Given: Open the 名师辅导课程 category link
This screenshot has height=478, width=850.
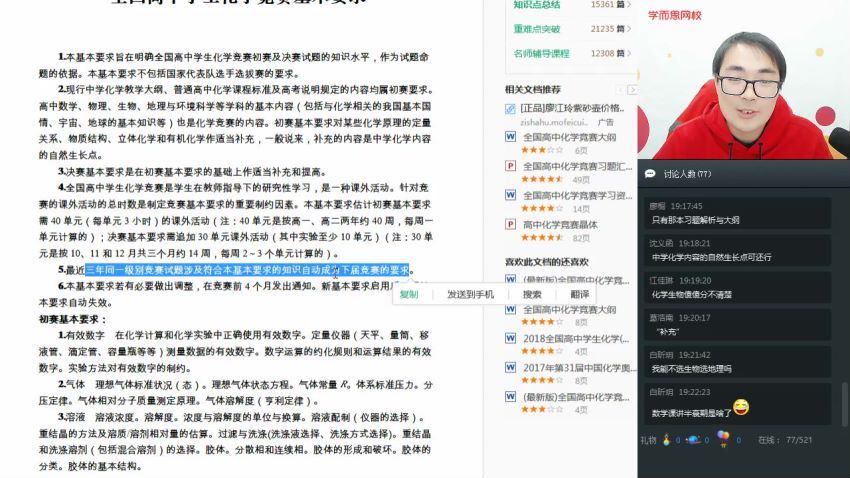Looking at the screenshot, I should pyautogui.click(x=542, y=53).
